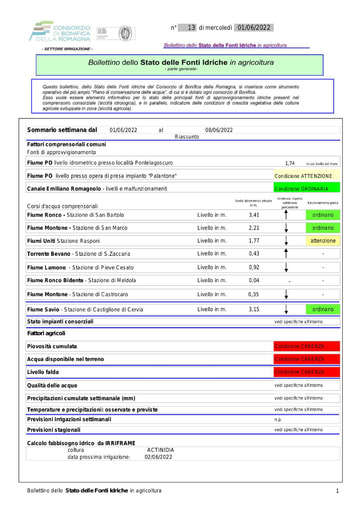Select the header date field 01/06/2022
362x512 pixels.
point(254,27)
